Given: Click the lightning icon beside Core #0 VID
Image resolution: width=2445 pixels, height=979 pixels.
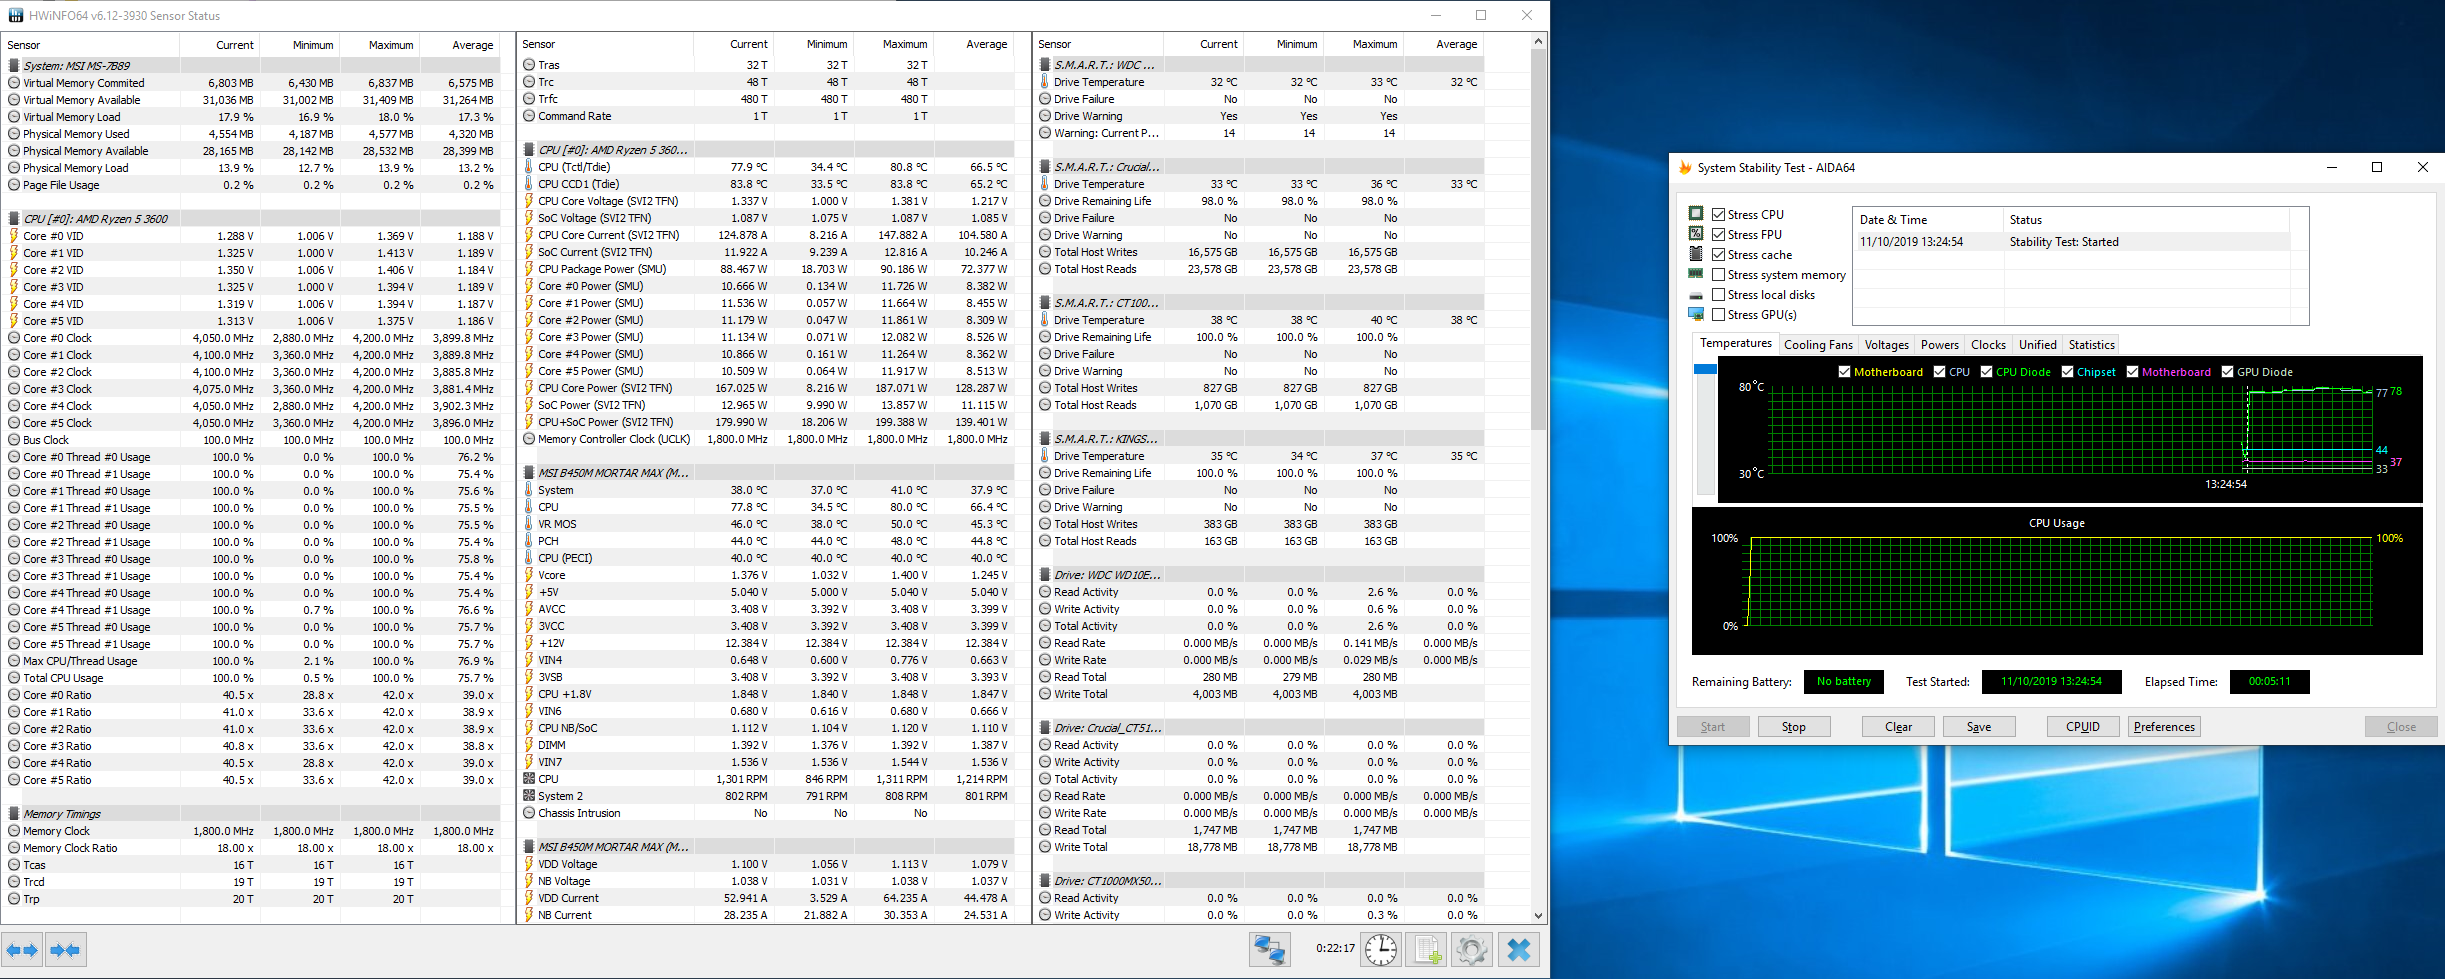Looking at the screenshot, I should 14,236.
